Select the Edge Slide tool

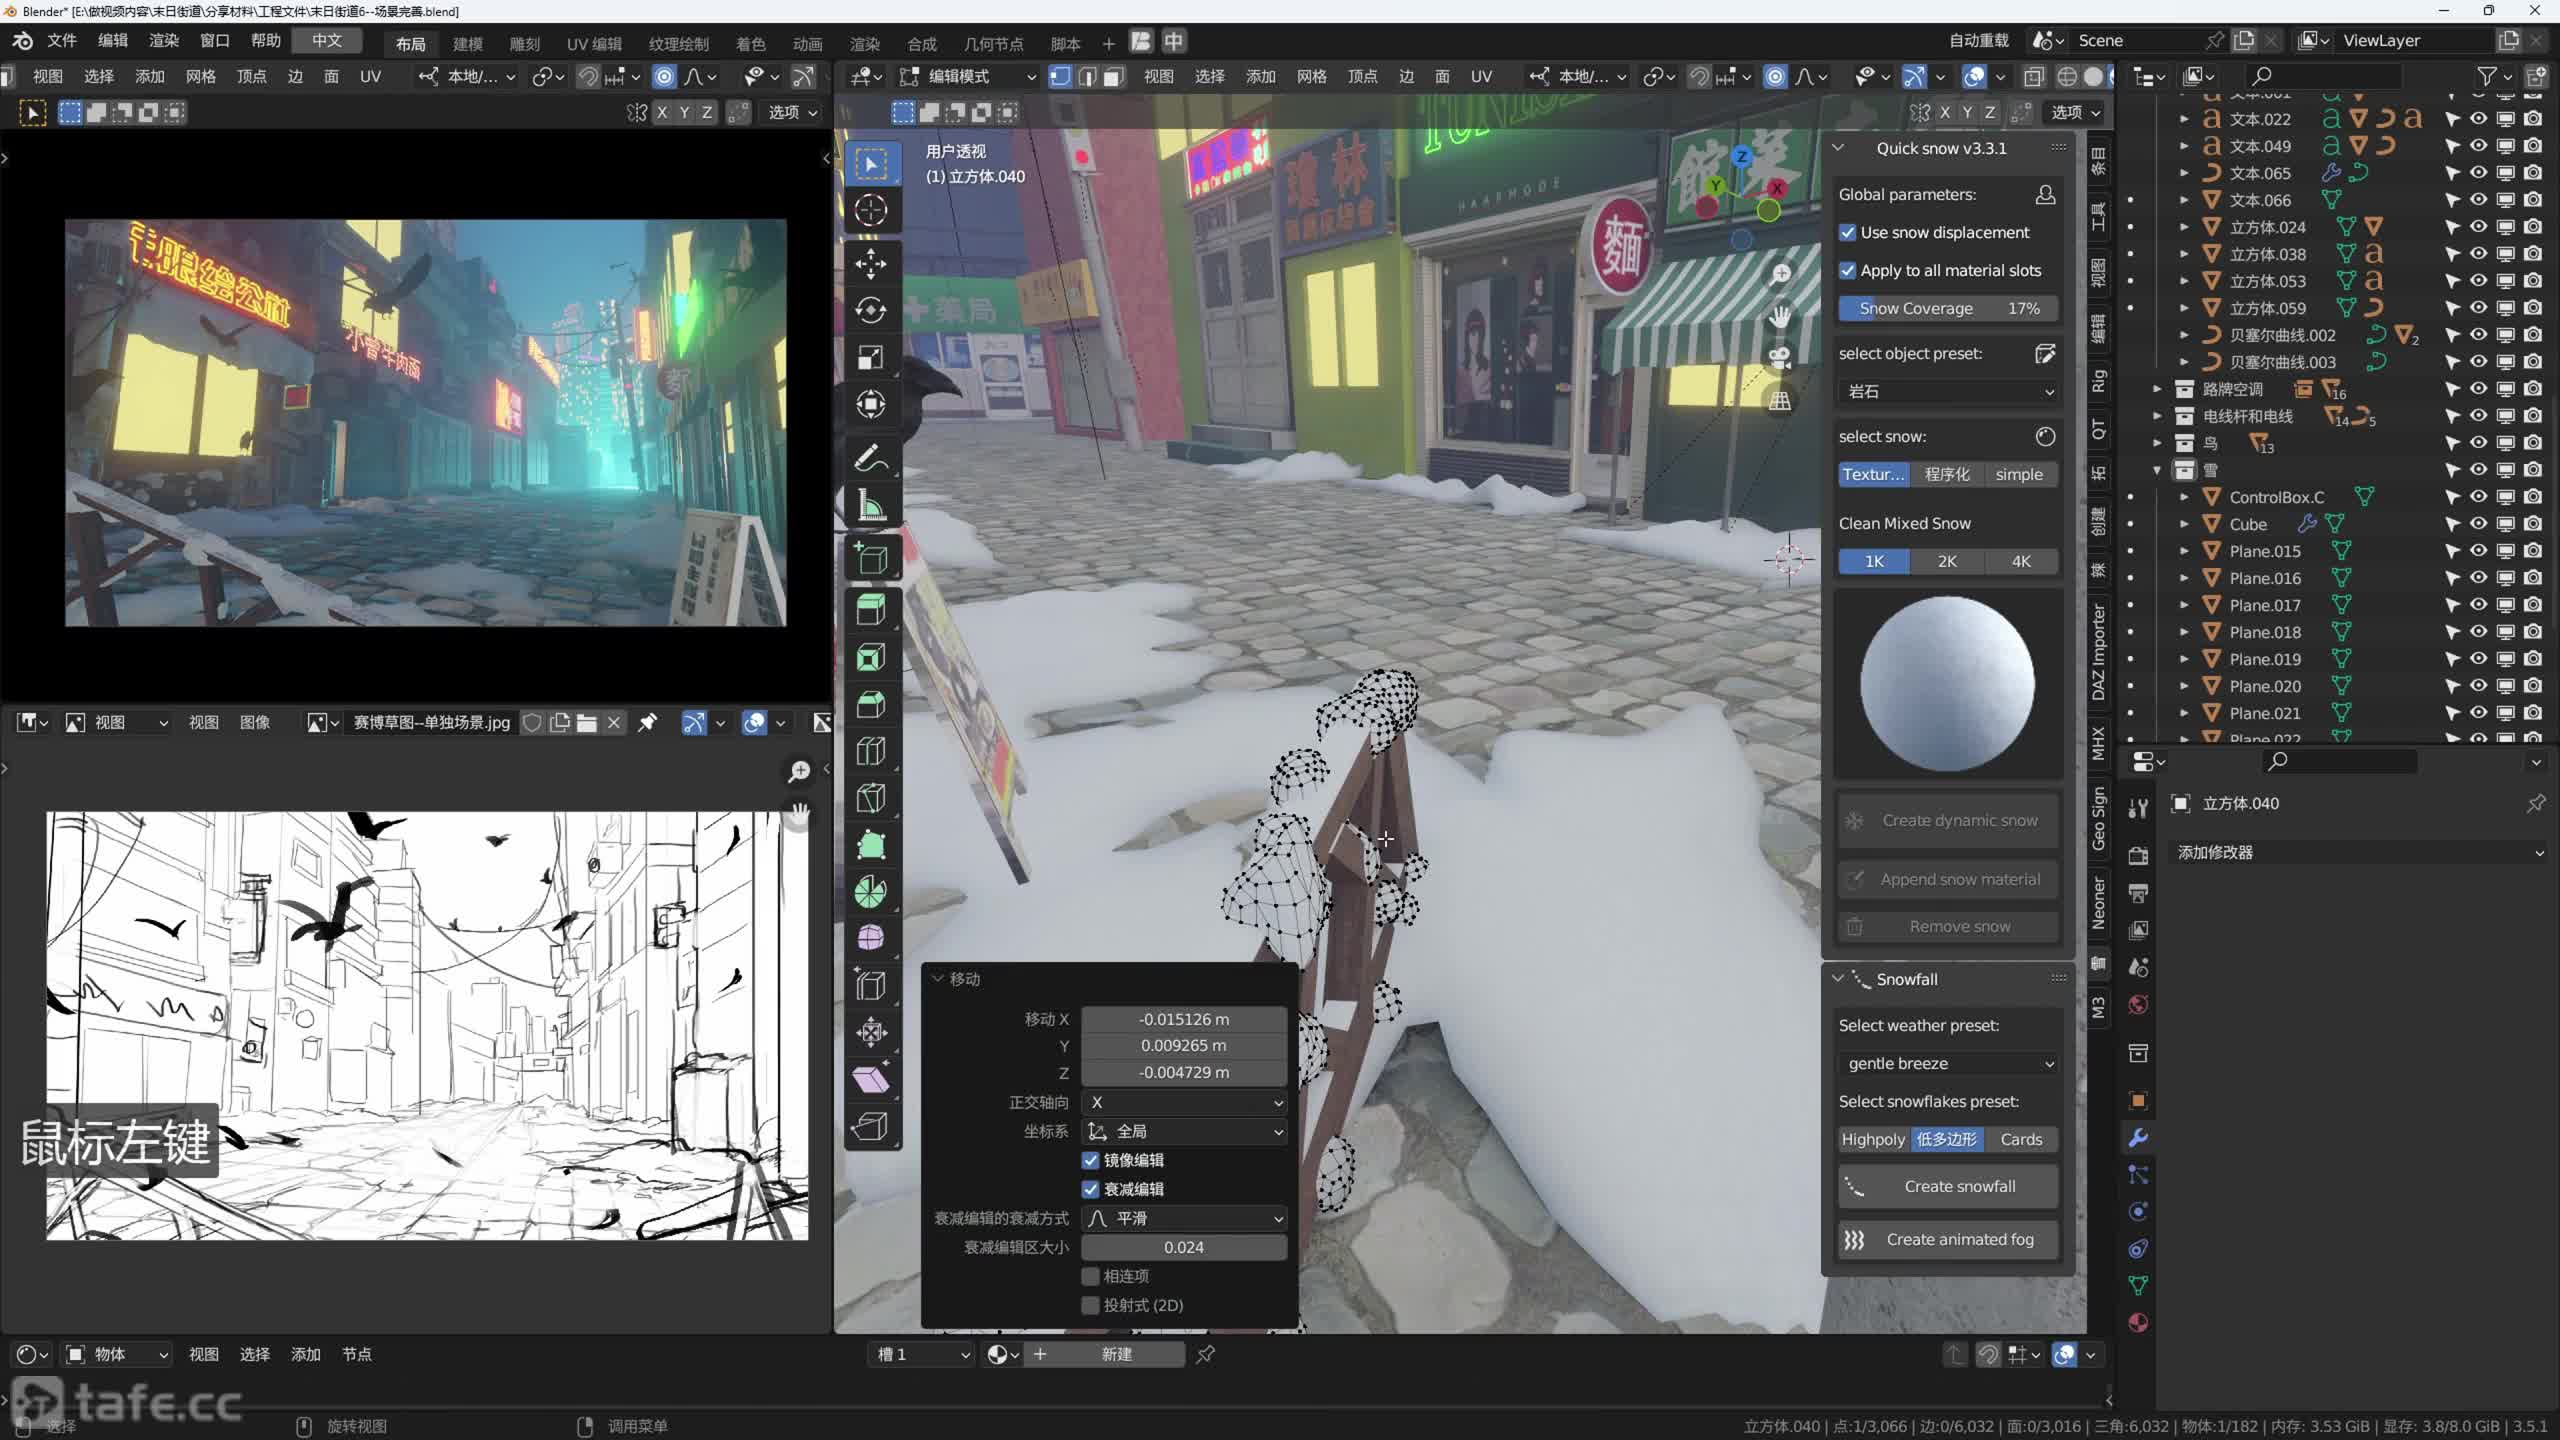coord(871,985)
